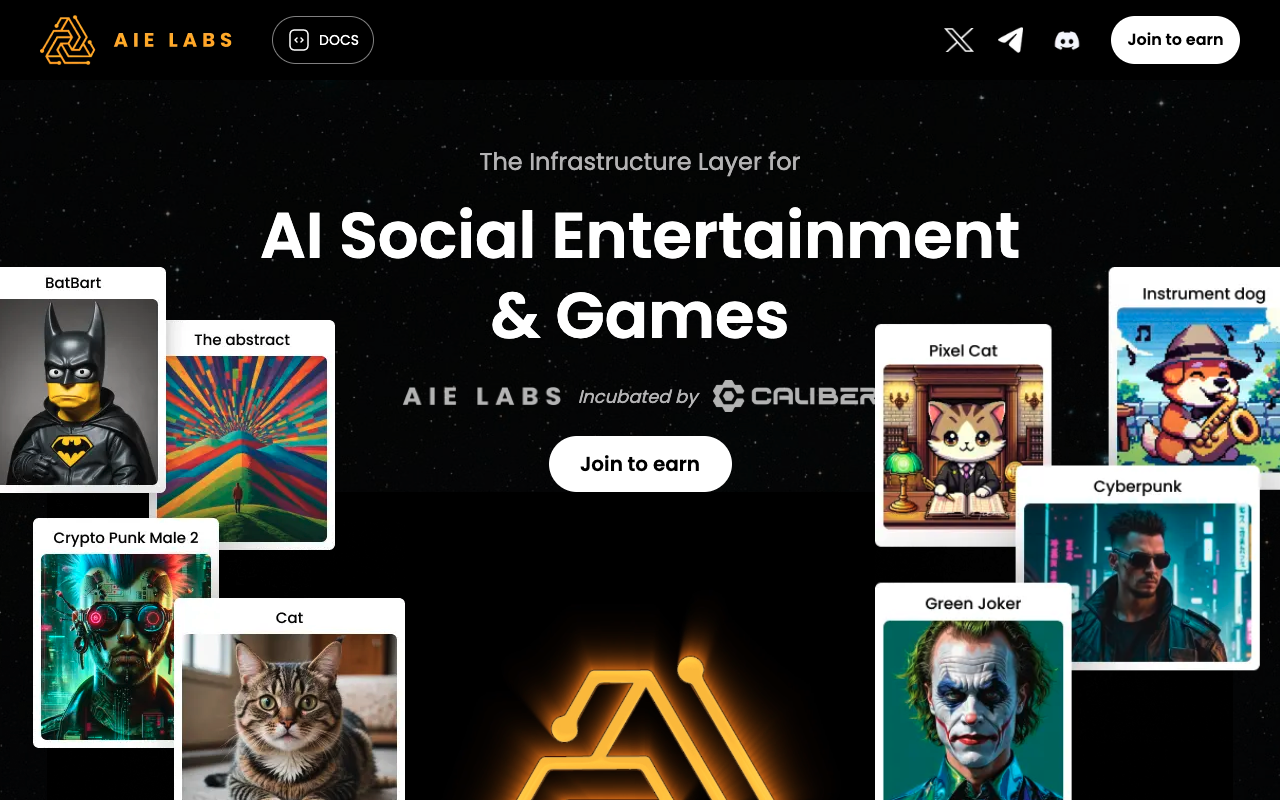Click the header Join to earn button
The height and width of the screenshot is (800, 1280).
(x=1175, y=40)
